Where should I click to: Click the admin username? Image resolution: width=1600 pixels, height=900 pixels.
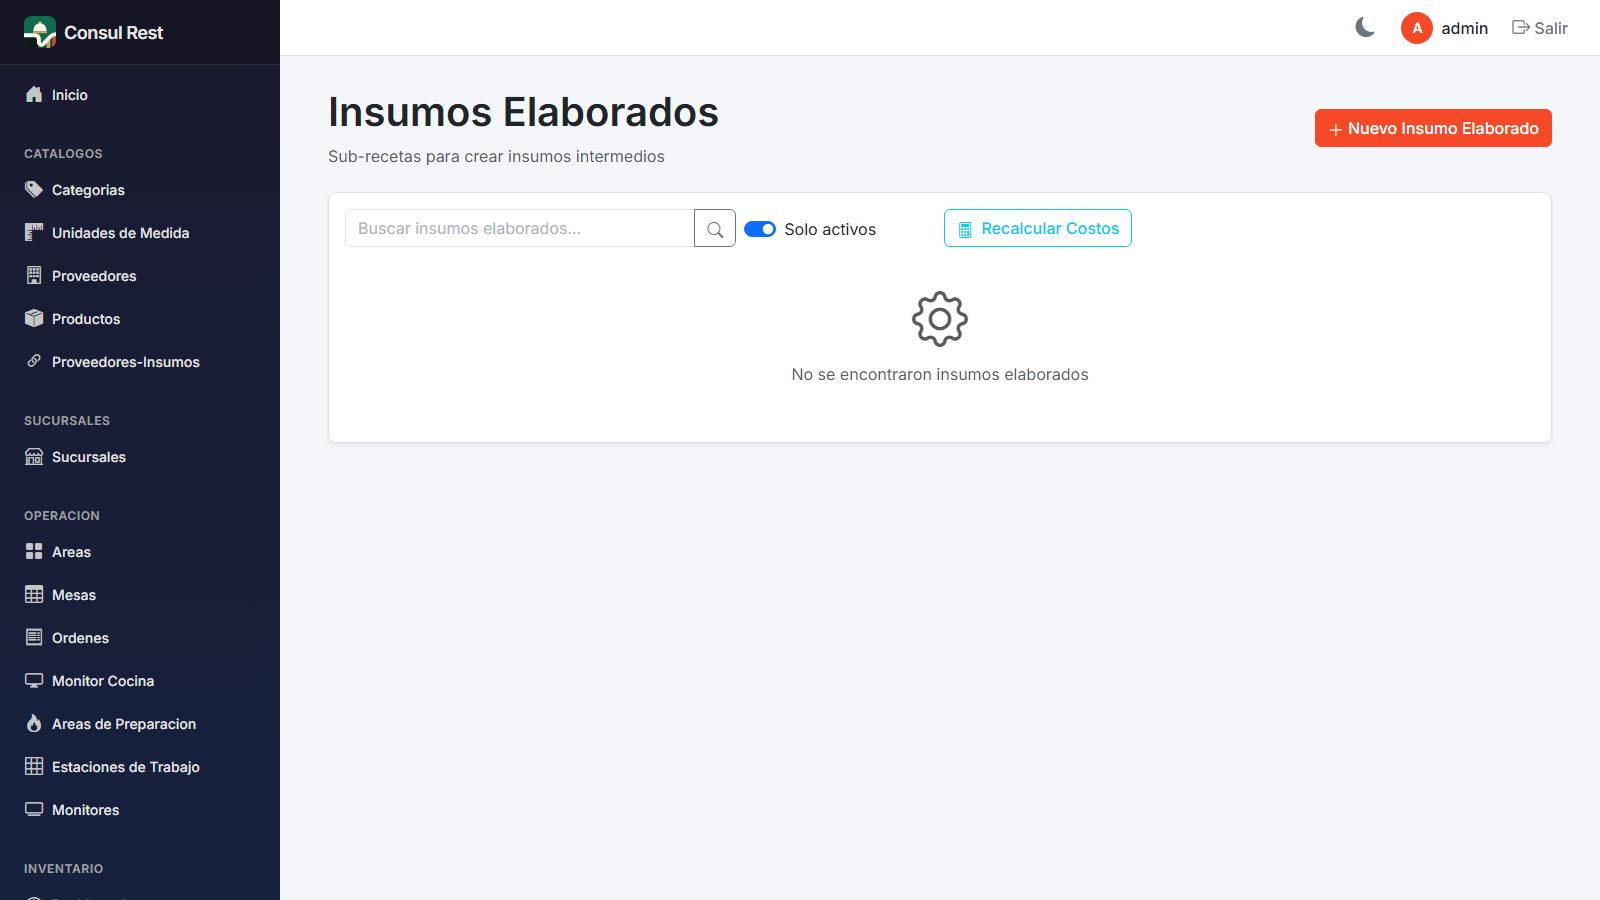1465,28
